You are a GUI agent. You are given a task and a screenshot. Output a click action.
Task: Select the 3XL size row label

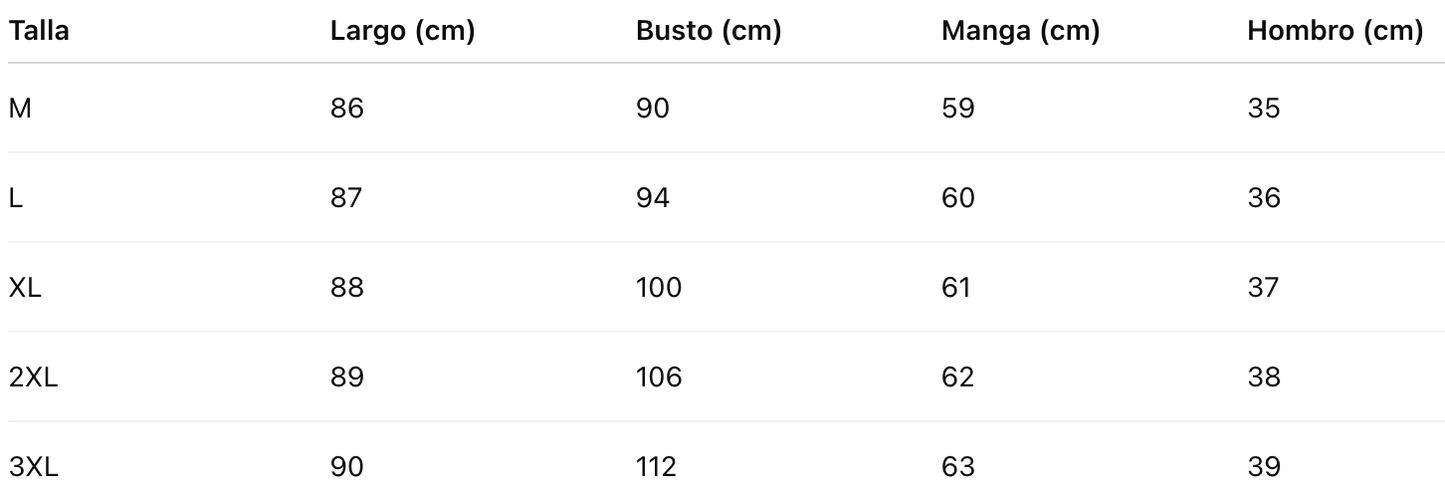point(34,467)
